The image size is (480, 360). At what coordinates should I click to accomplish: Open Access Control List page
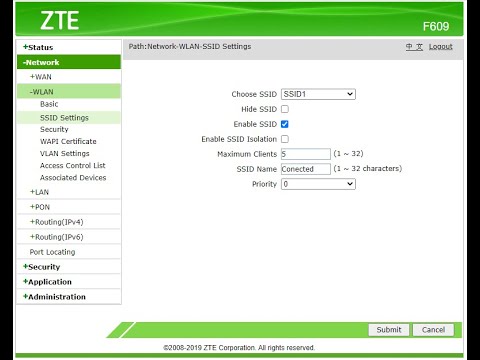point(73,165)
